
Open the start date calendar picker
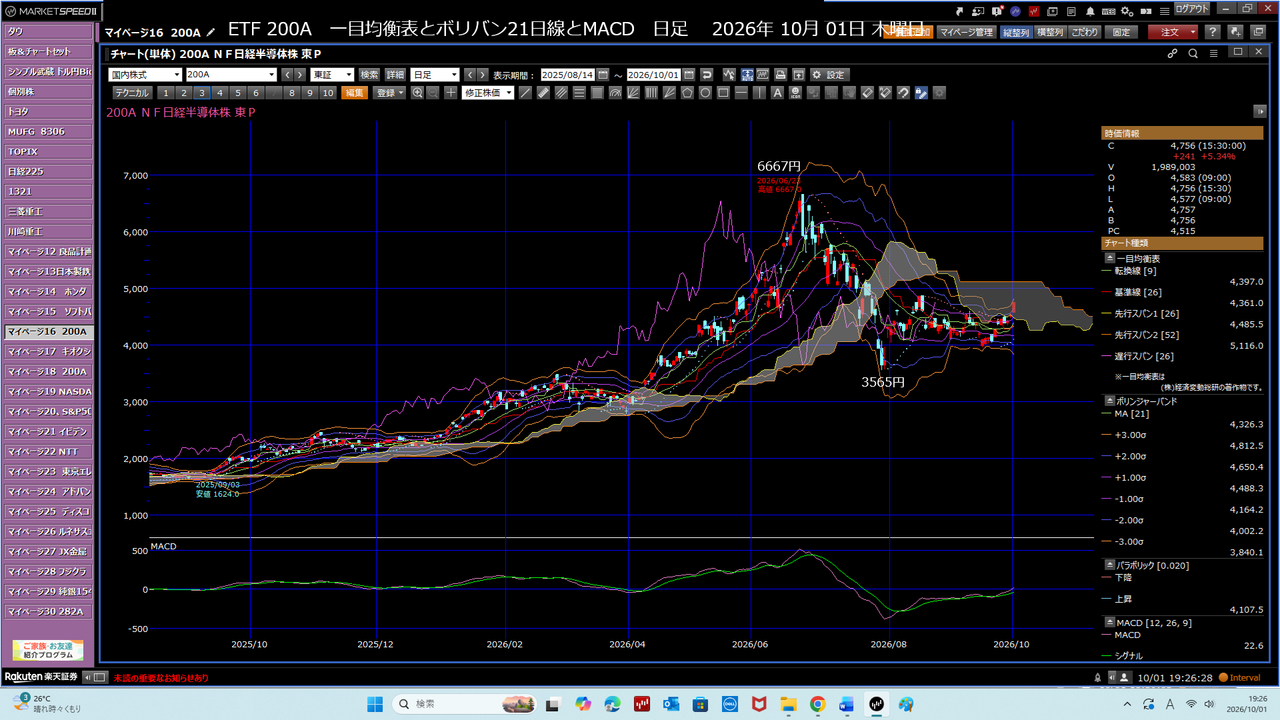coord(604,75)
